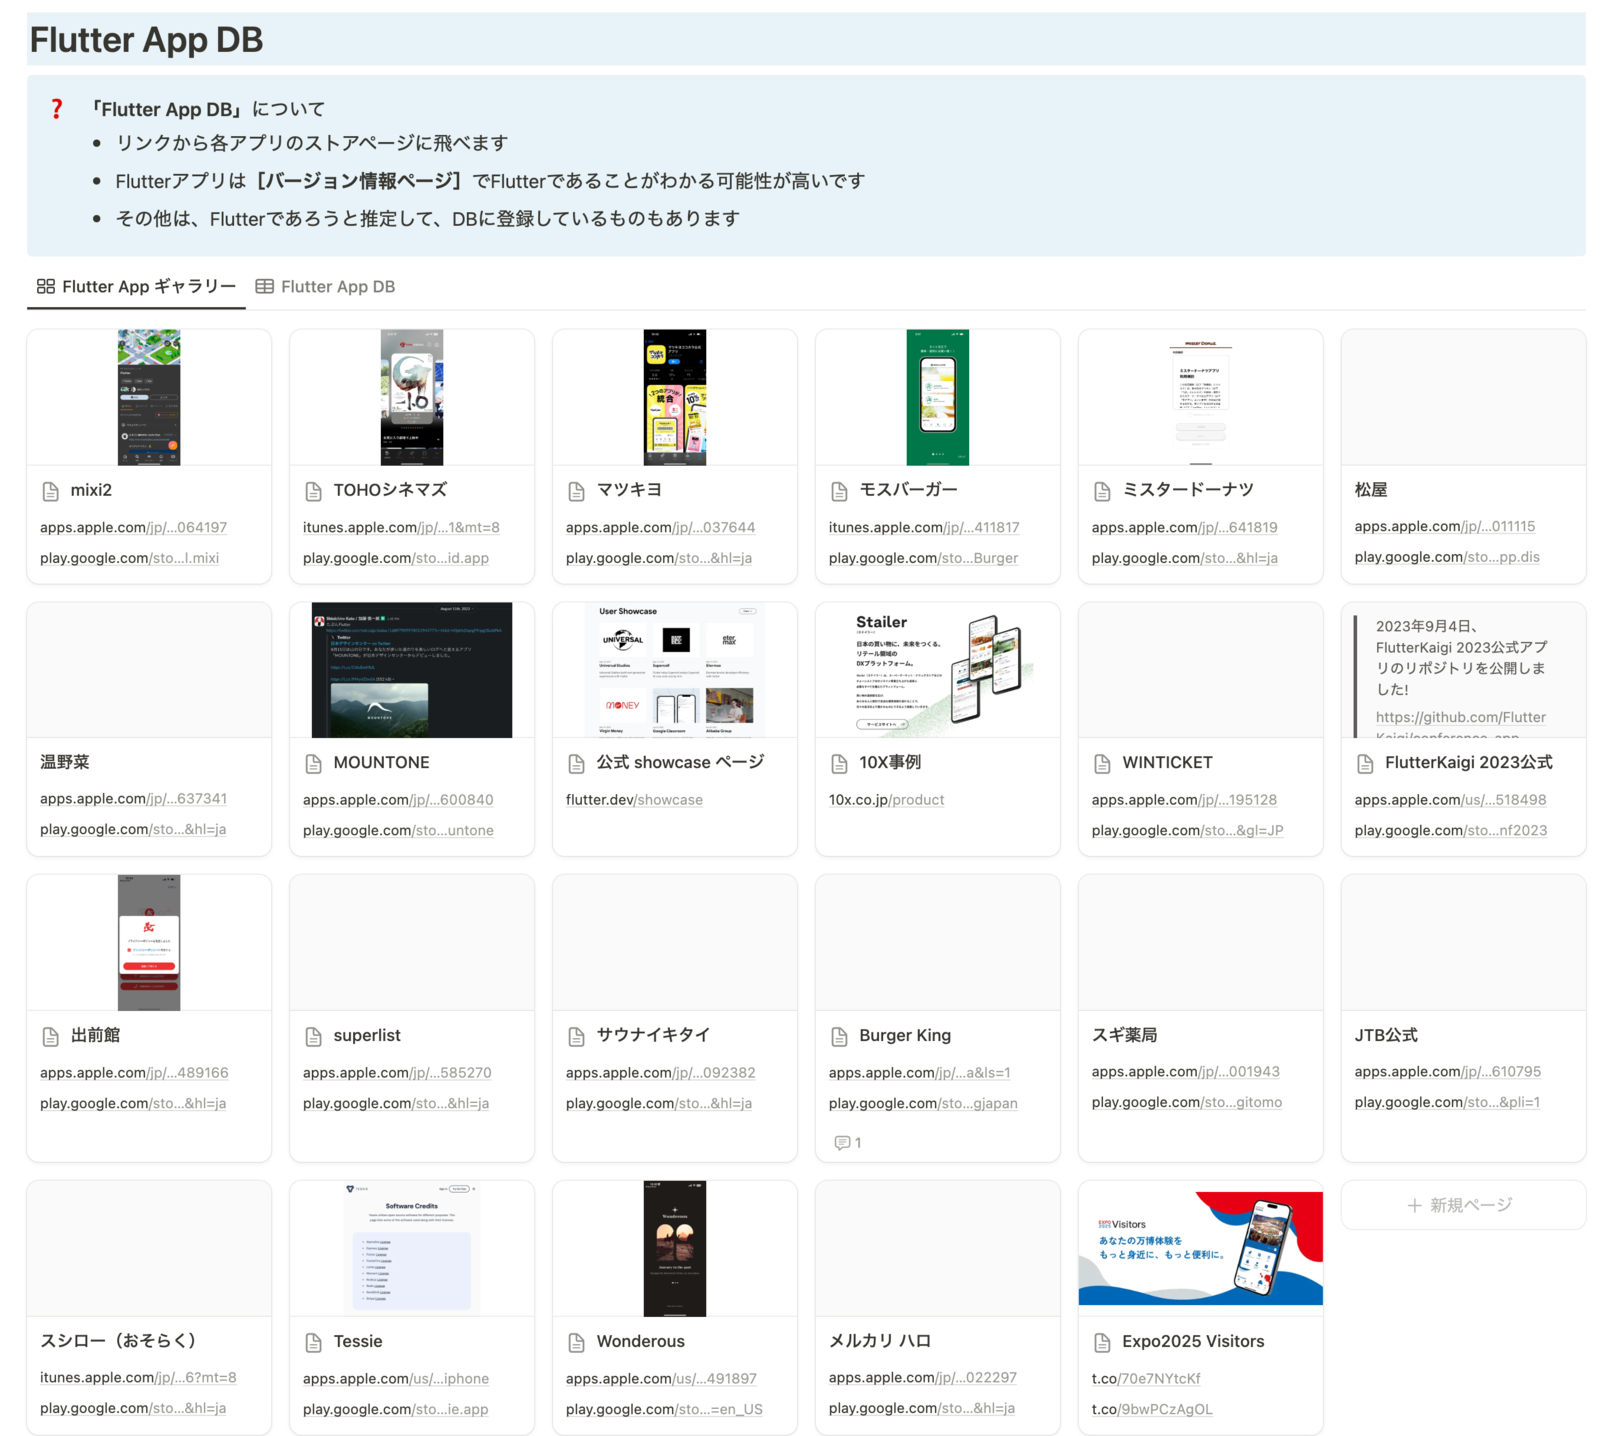1600x1436 pixels.
Task: Click the red question mark callout icon
Action: [x=57, y=109]
